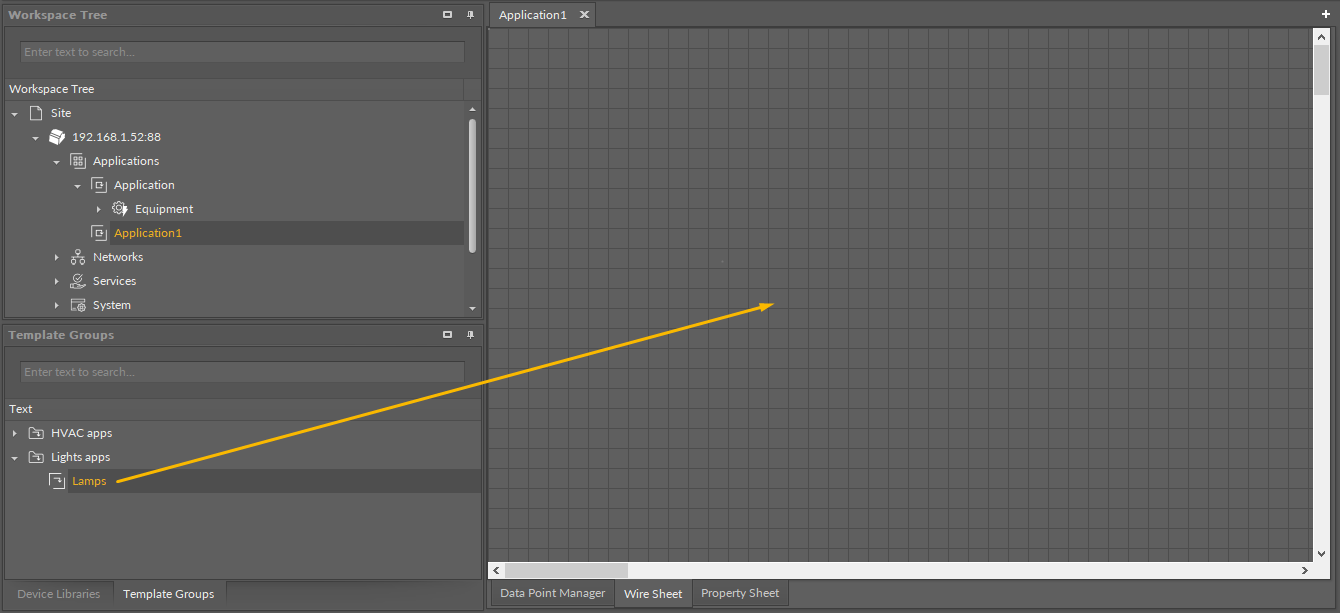
Task: Click the HVAC apps folder icon
Action: [36, 433]
